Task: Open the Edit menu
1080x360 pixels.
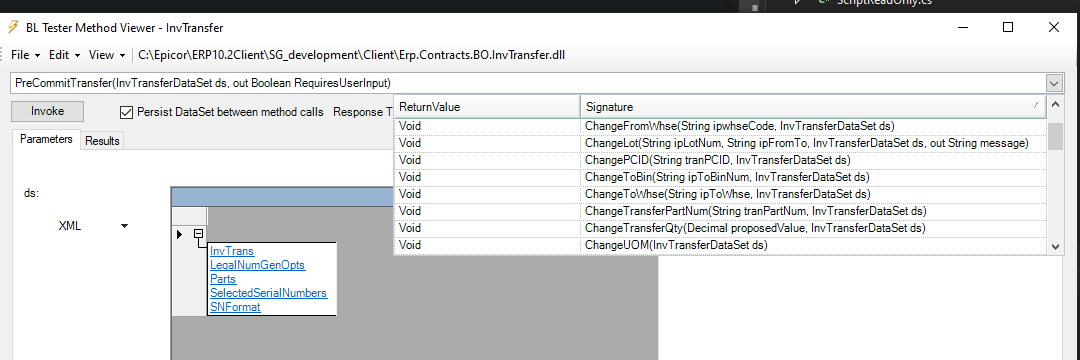Action: tap(65, 55)
